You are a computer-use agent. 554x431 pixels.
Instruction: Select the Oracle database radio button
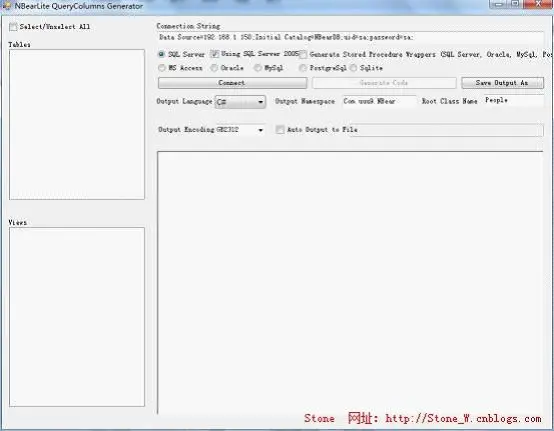[214, 68]
